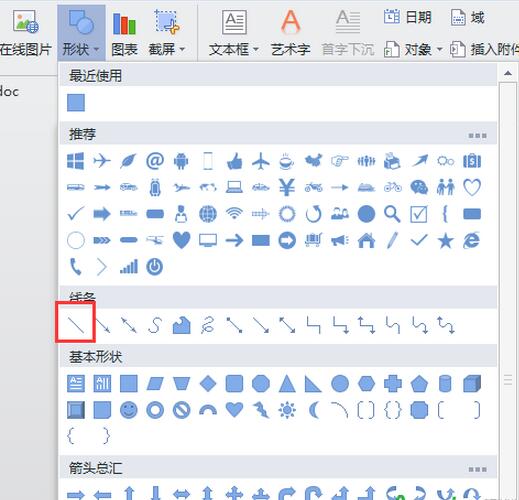Pick the power button shape
Screen dimensions: 519x500
pyautogui.click(x=155, y=267)
